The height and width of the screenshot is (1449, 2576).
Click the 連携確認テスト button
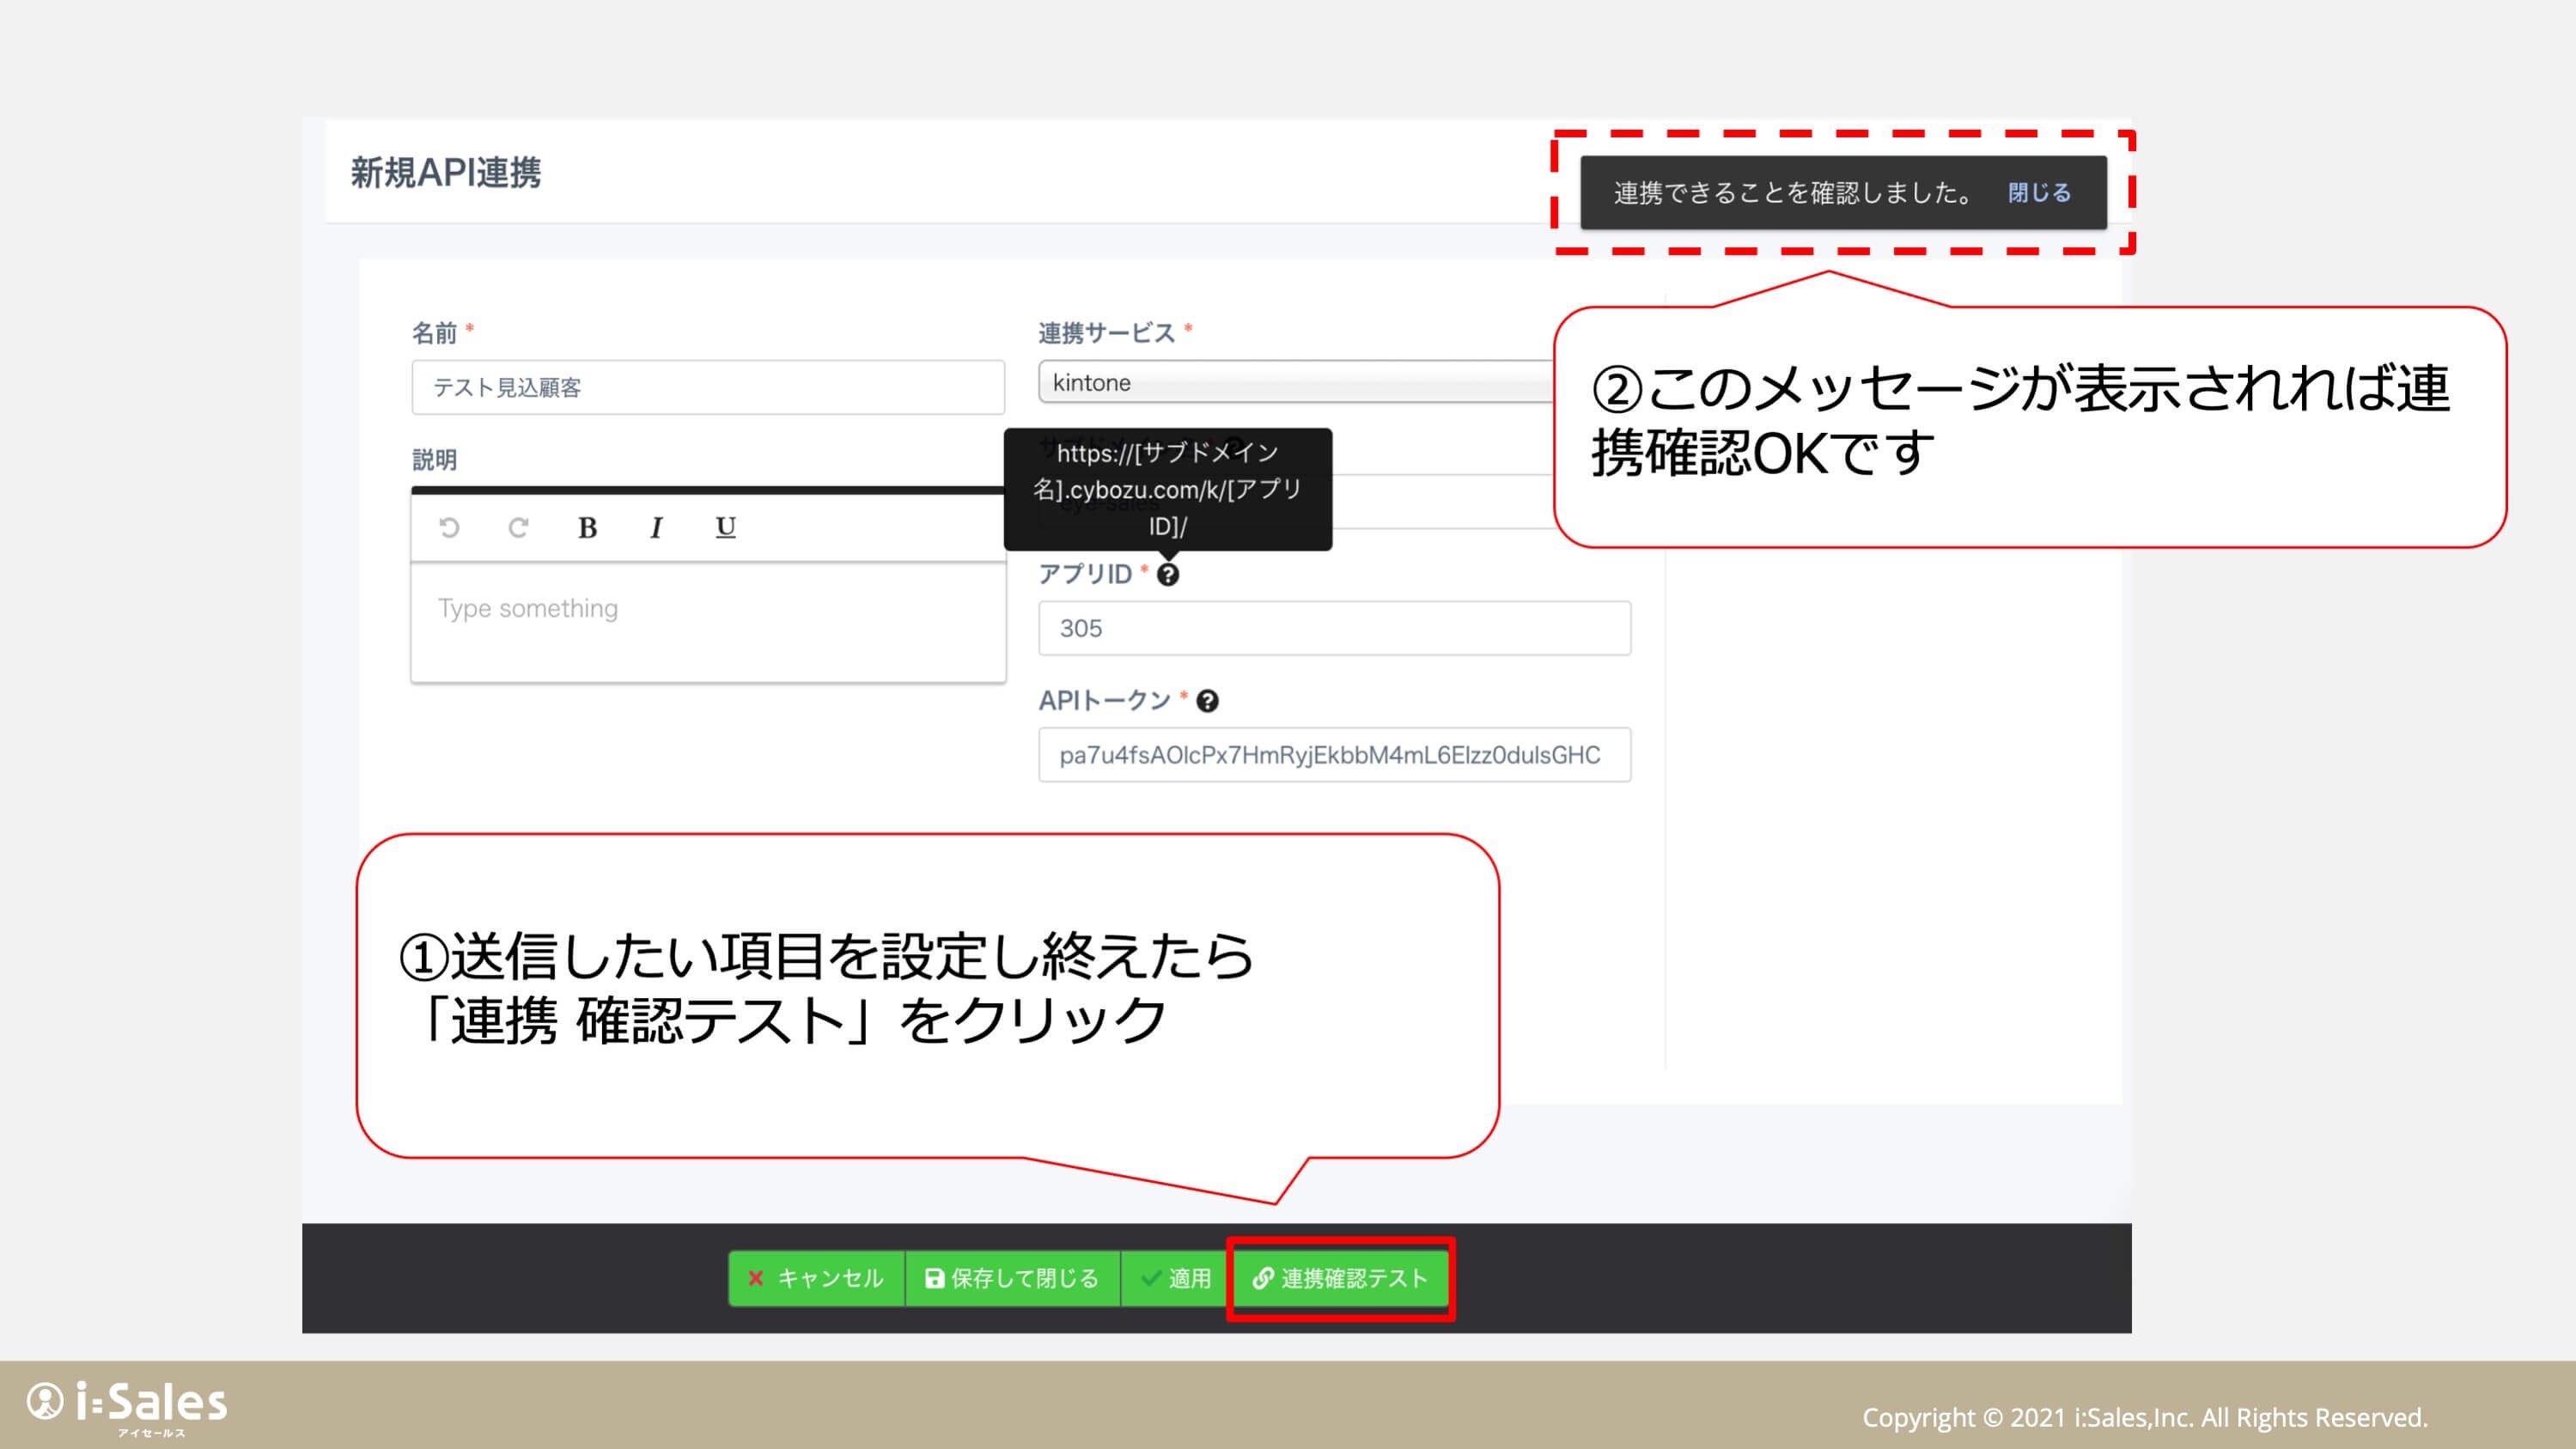[x=1340, y=1278]
